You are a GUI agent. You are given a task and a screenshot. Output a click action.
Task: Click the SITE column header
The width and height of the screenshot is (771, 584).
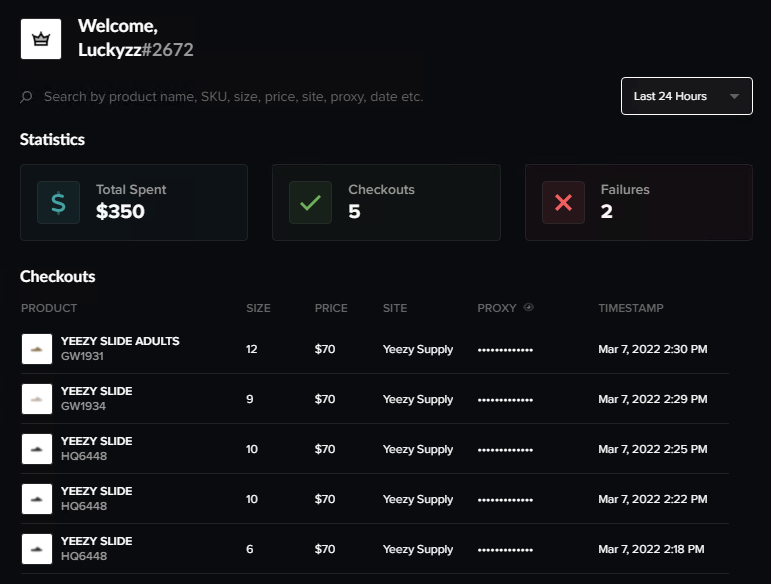[395, 308]
